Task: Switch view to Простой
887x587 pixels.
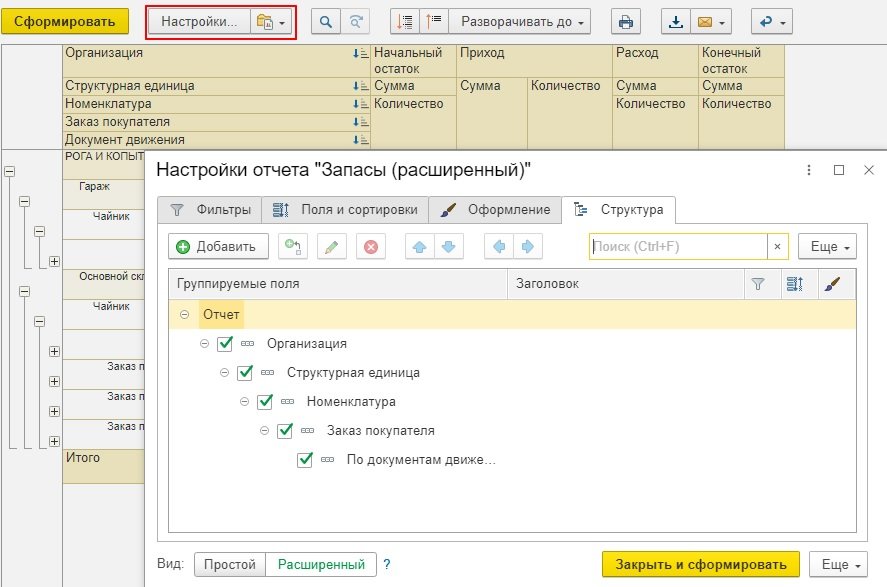Action: (x=230, y=564)
